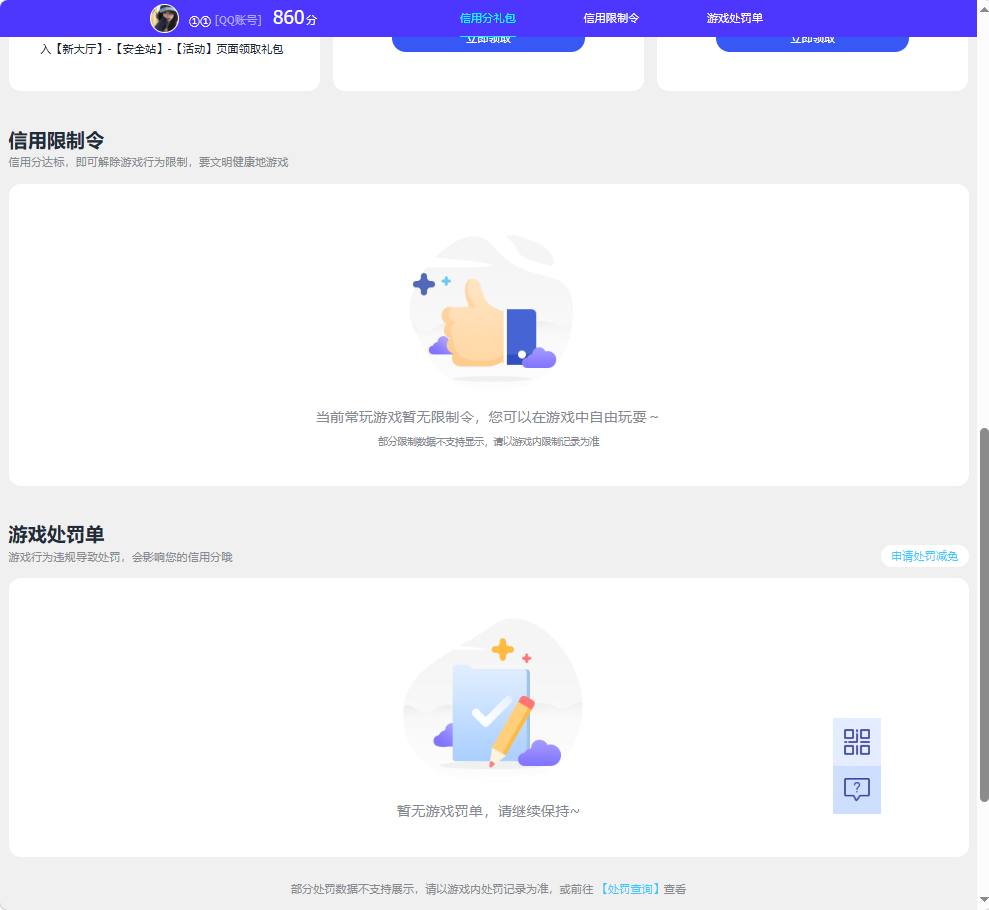Click the checklist pencil illustration

pos(492,696)
